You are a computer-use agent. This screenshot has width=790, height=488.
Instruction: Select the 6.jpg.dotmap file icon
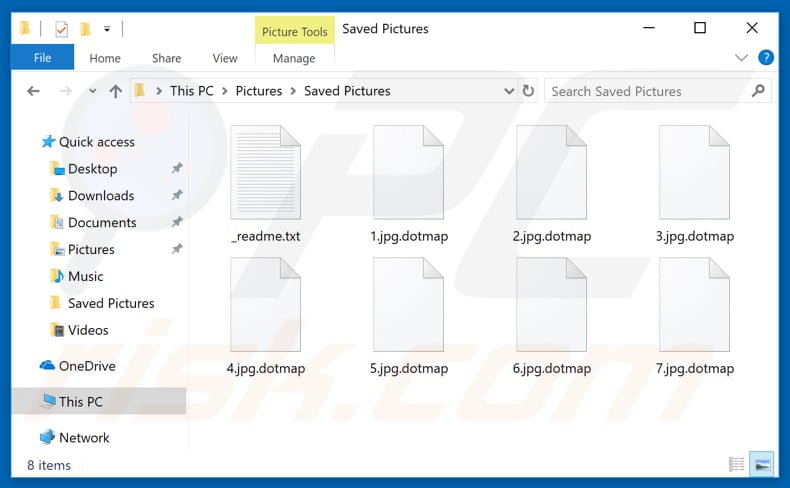[x=552, y=304]
